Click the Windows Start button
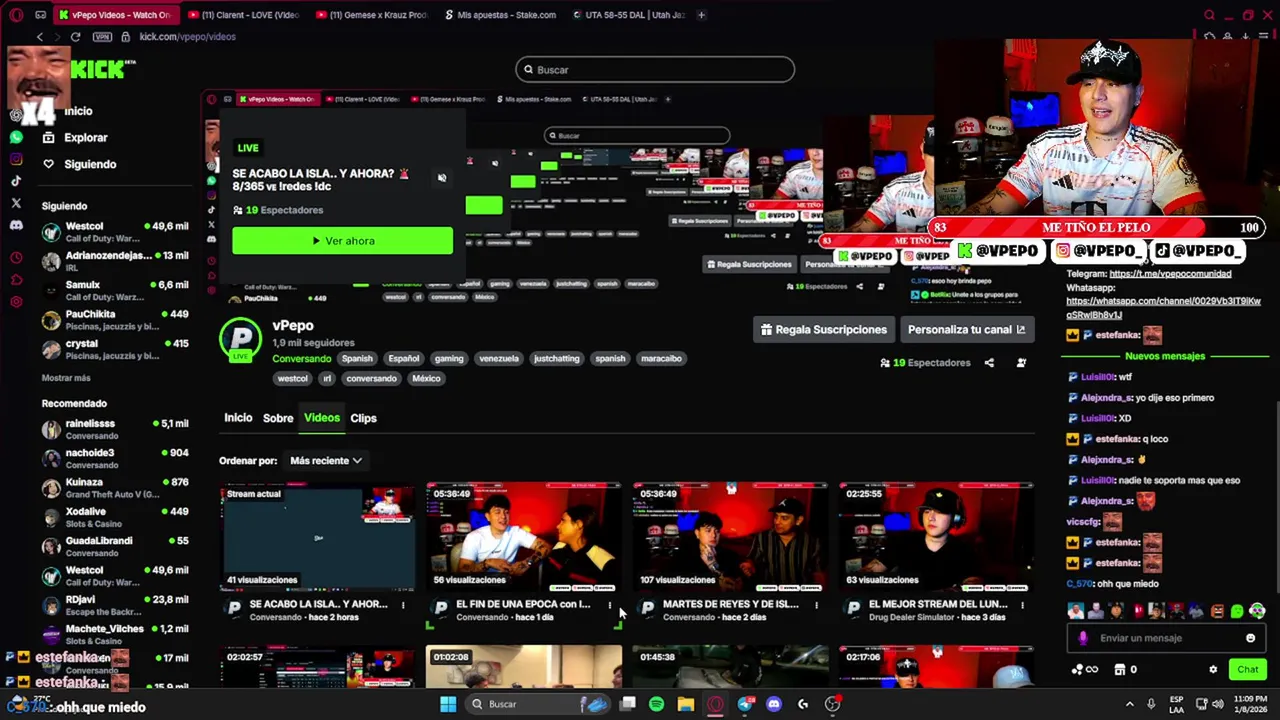Viewport: 1280px width, 720px height. (x=448, y=704)
